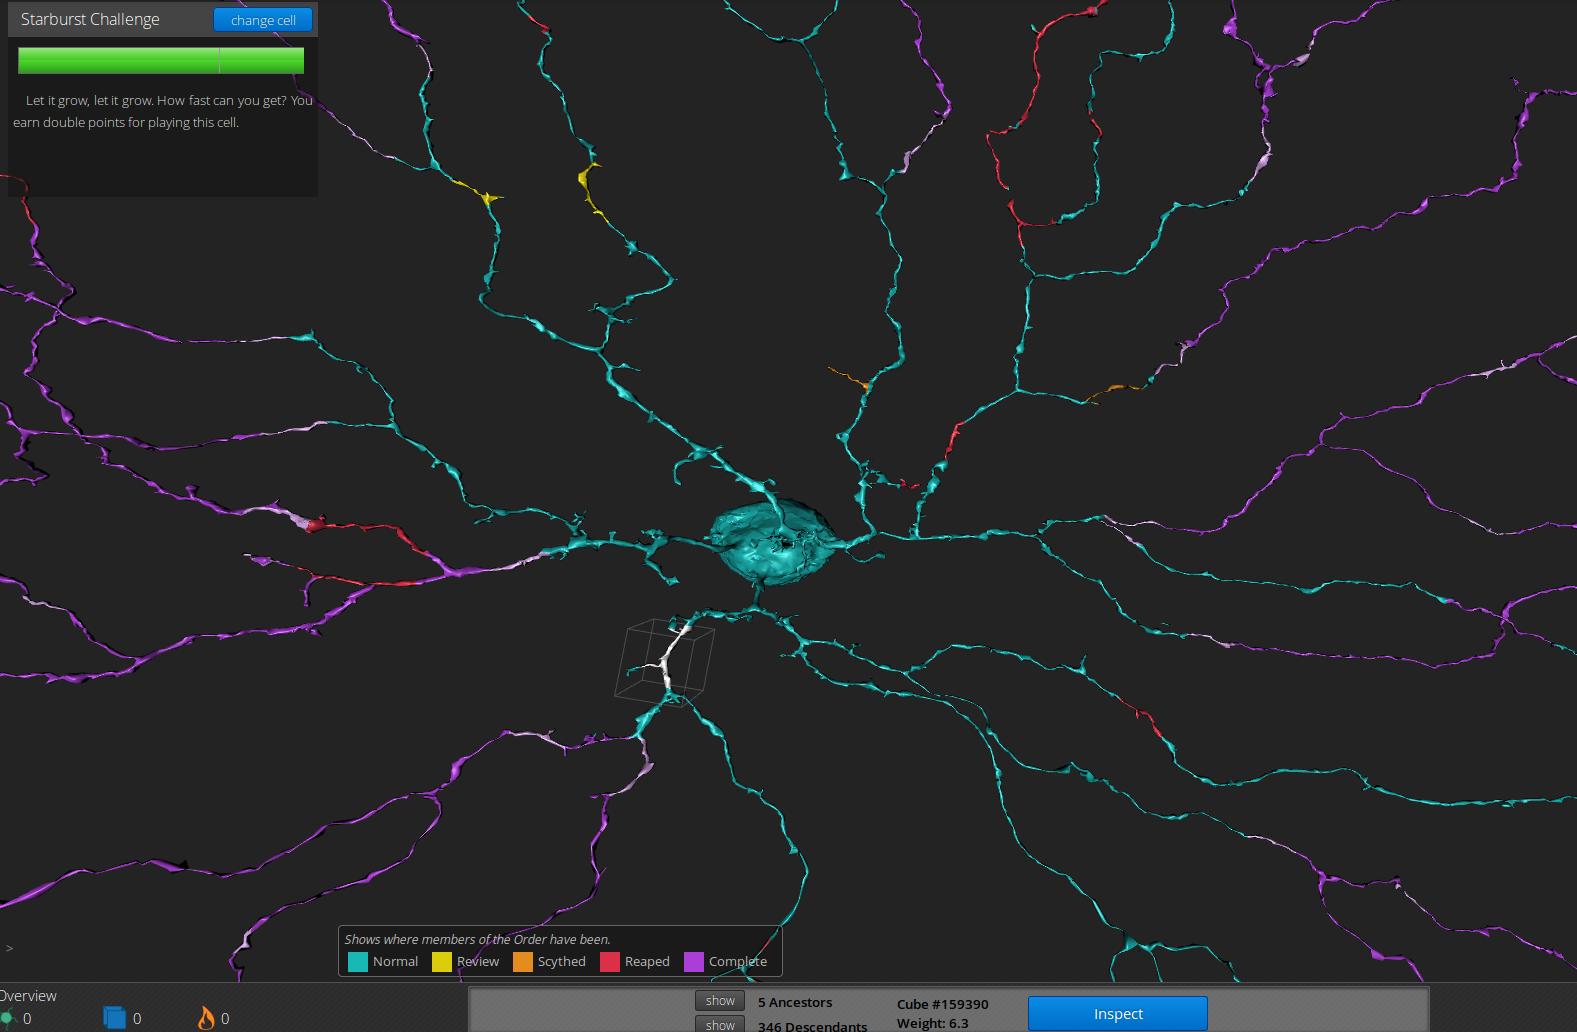
Task: Click the Starburst Challenge title header
Action: tap(90, 19)
